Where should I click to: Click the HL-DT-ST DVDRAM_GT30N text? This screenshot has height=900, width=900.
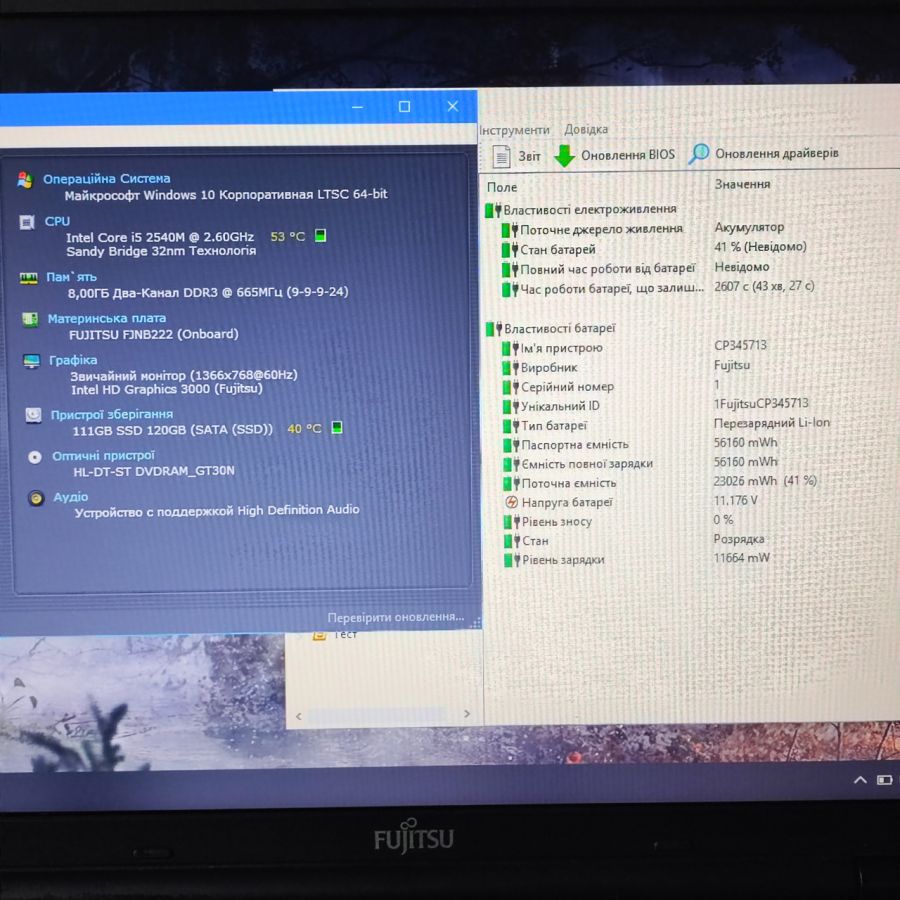[x=154, y=471]
